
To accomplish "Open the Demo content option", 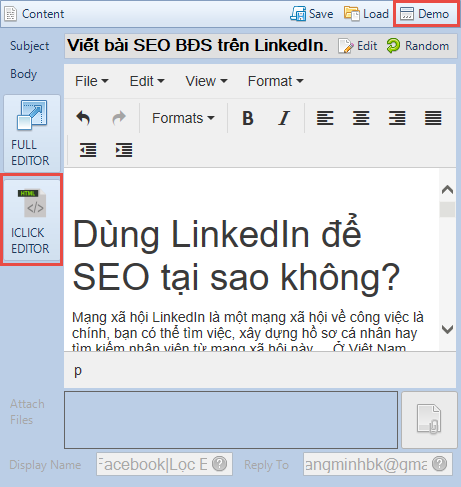I will click(x=426, y=14).
